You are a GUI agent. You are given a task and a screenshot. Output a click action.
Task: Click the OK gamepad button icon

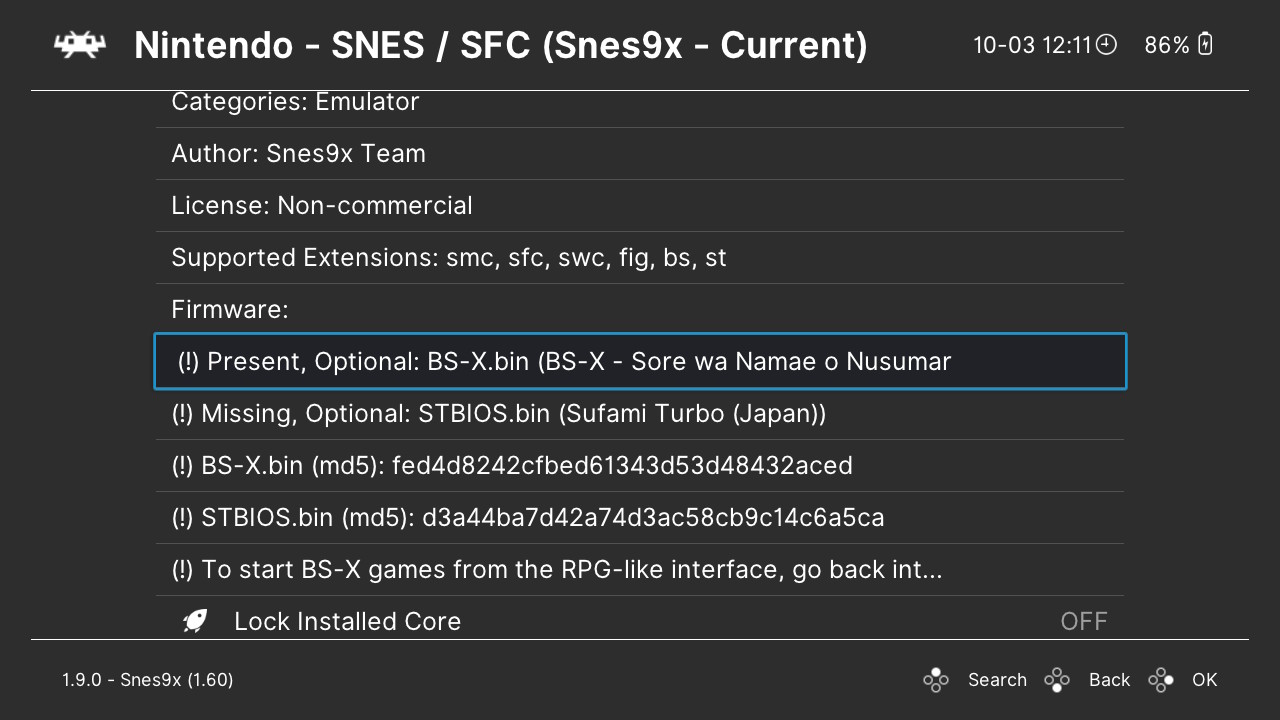tap(1161, 680)
